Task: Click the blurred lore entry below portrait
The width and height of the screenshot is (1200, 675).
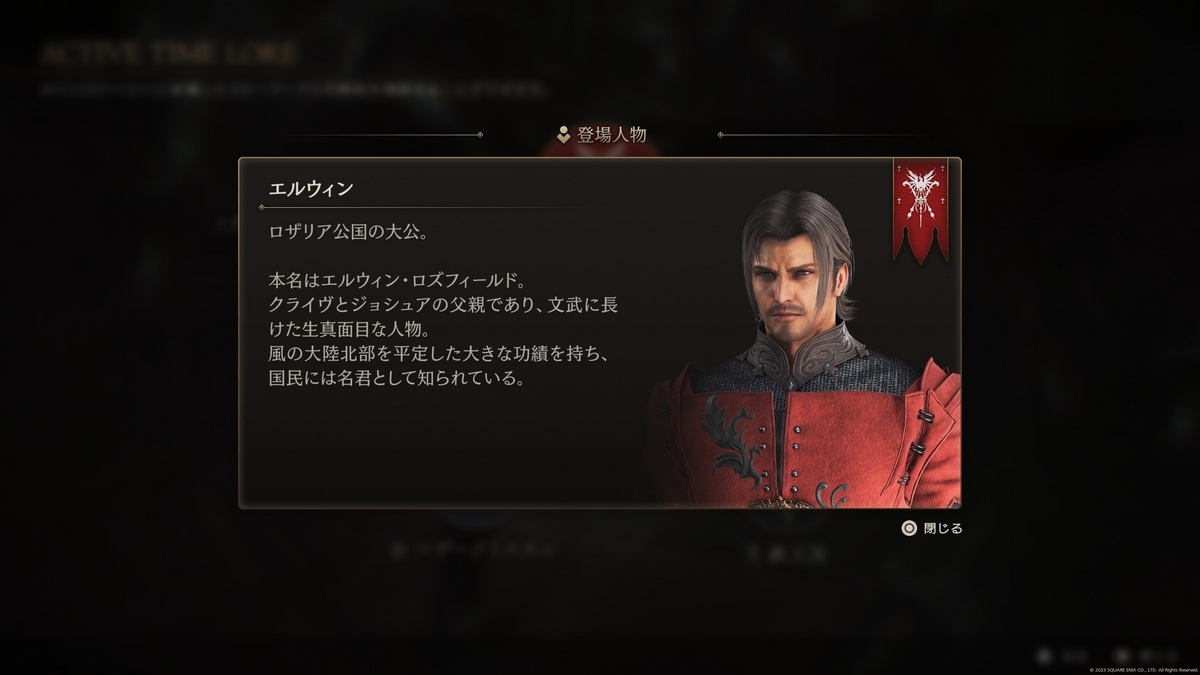Action: 787,553
